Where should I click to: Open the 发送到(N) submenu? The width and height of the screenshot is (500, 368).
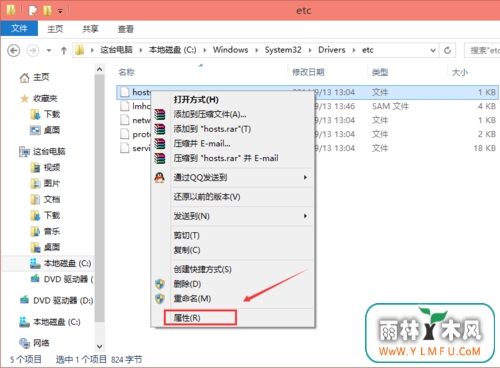coord(233,216)
